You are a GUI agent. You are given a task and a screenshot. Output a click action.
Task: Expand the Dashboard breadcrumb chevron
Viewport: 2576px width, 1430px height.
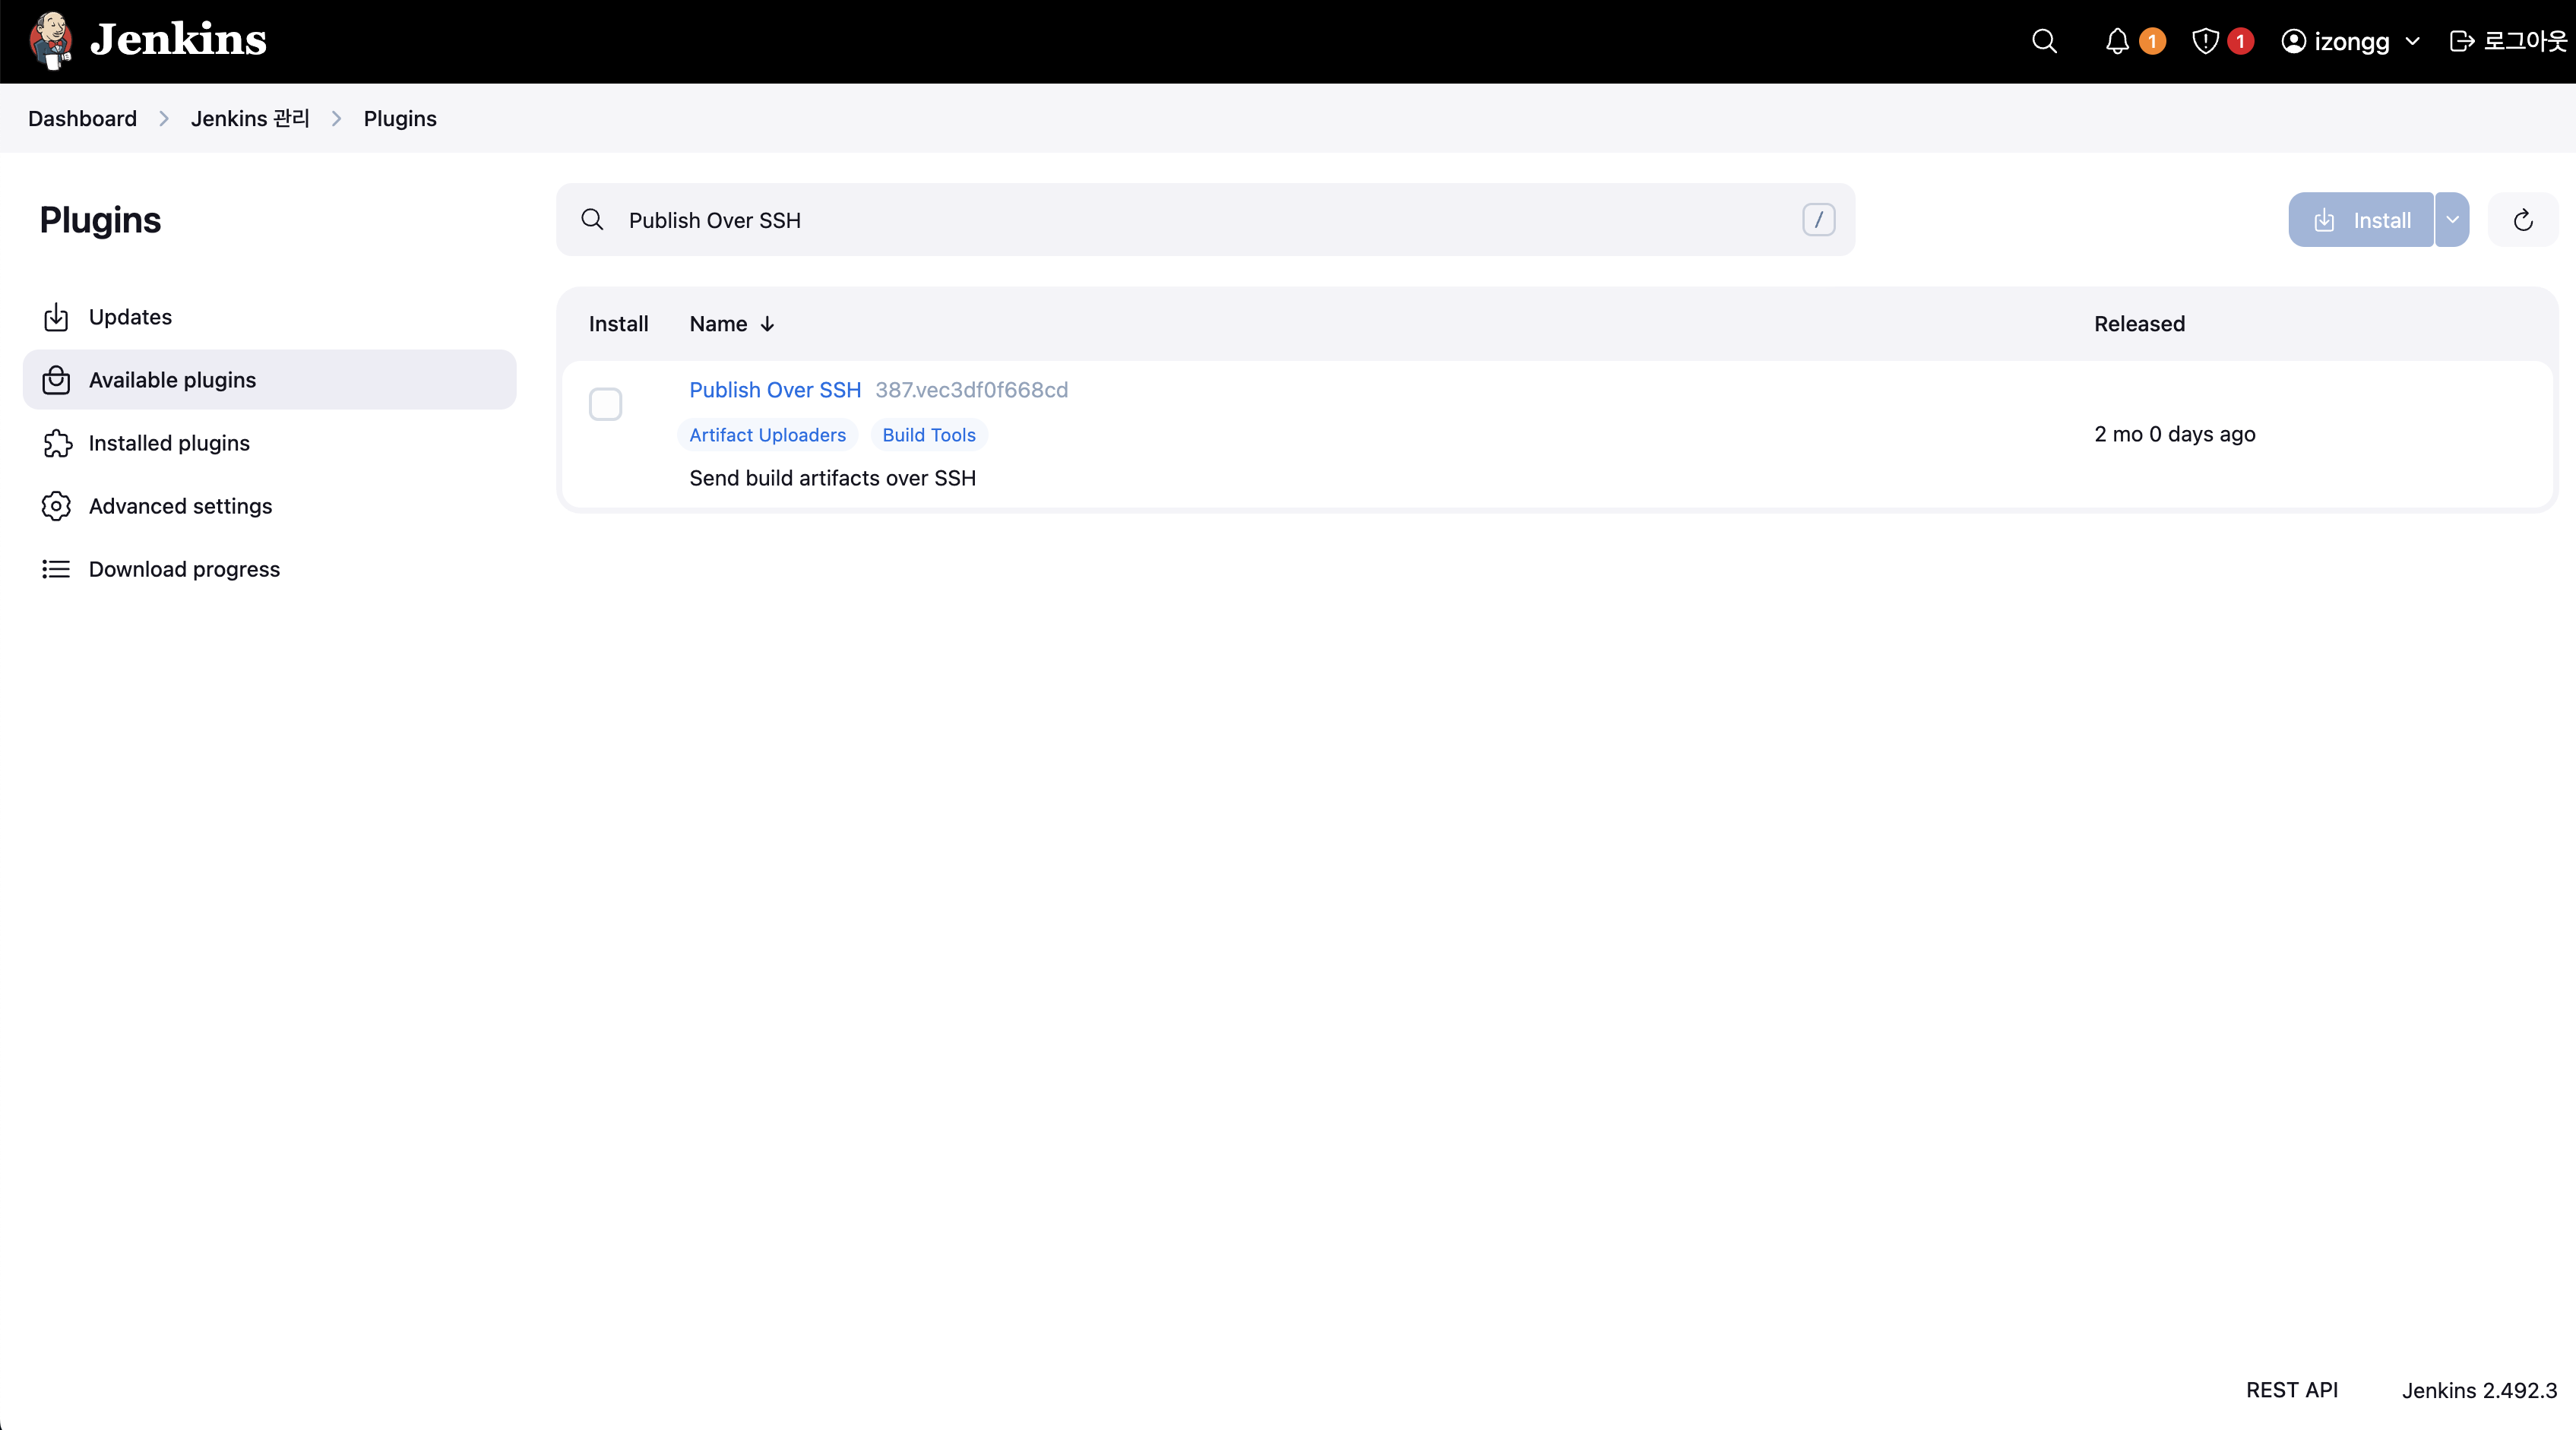click(164, 119)
